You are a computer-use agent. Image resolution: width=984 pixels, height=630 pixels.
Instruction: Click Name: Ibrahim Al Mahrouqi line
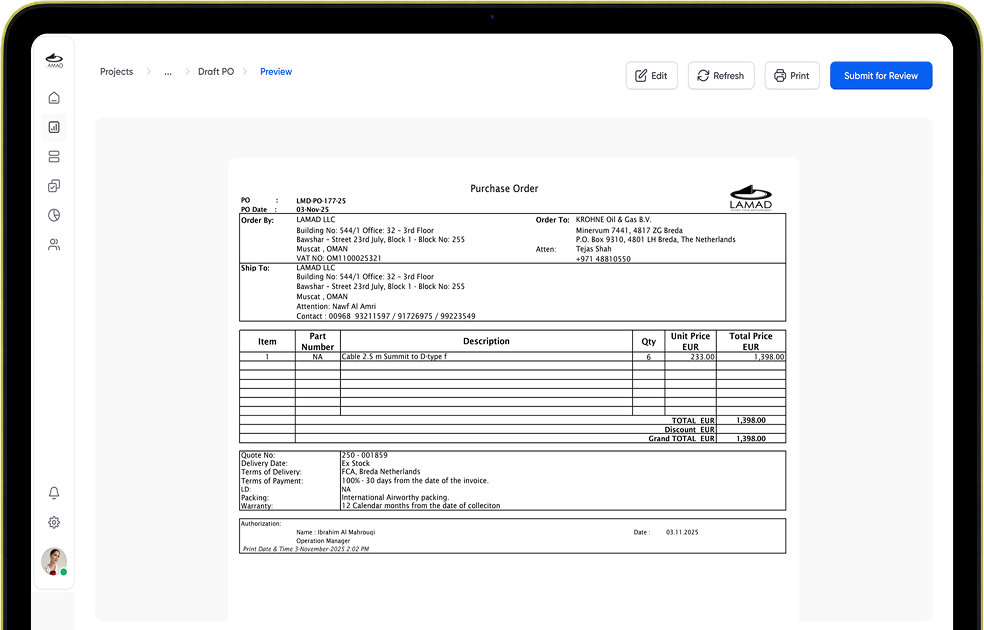pyautogui.click(x=336, y=532)
